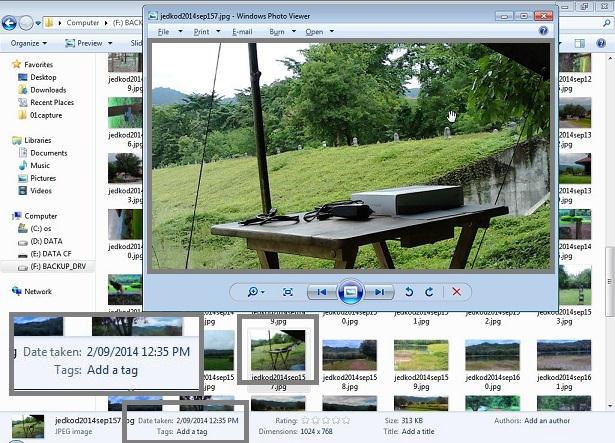Open the Burn menu in Photo Viewer

[277, 32]
